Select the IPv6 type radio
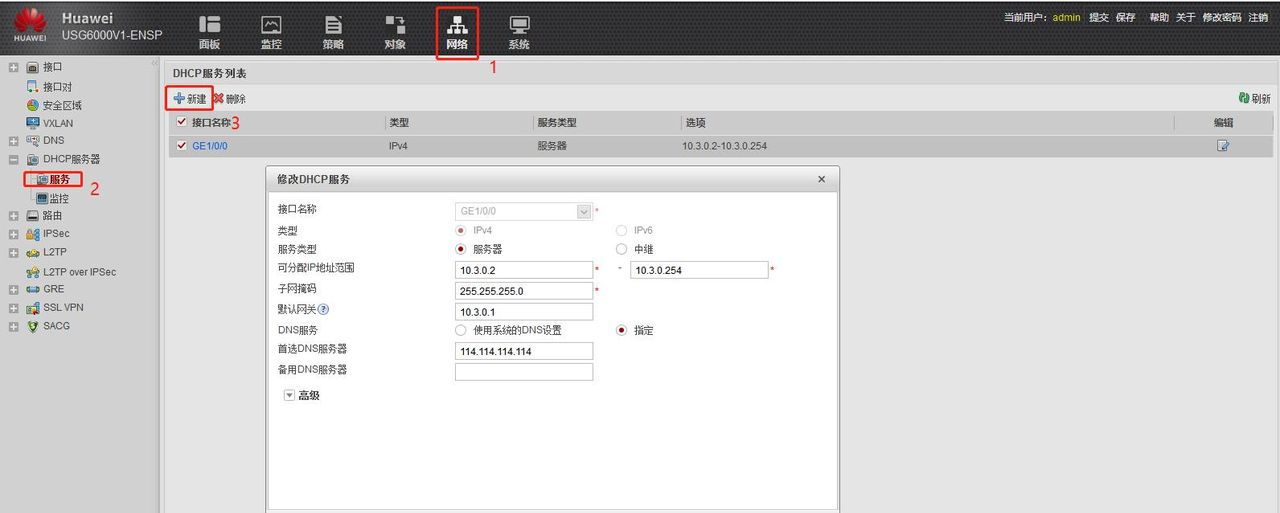The height and width of the screenshot is (513, 1280). pos(621,230)
